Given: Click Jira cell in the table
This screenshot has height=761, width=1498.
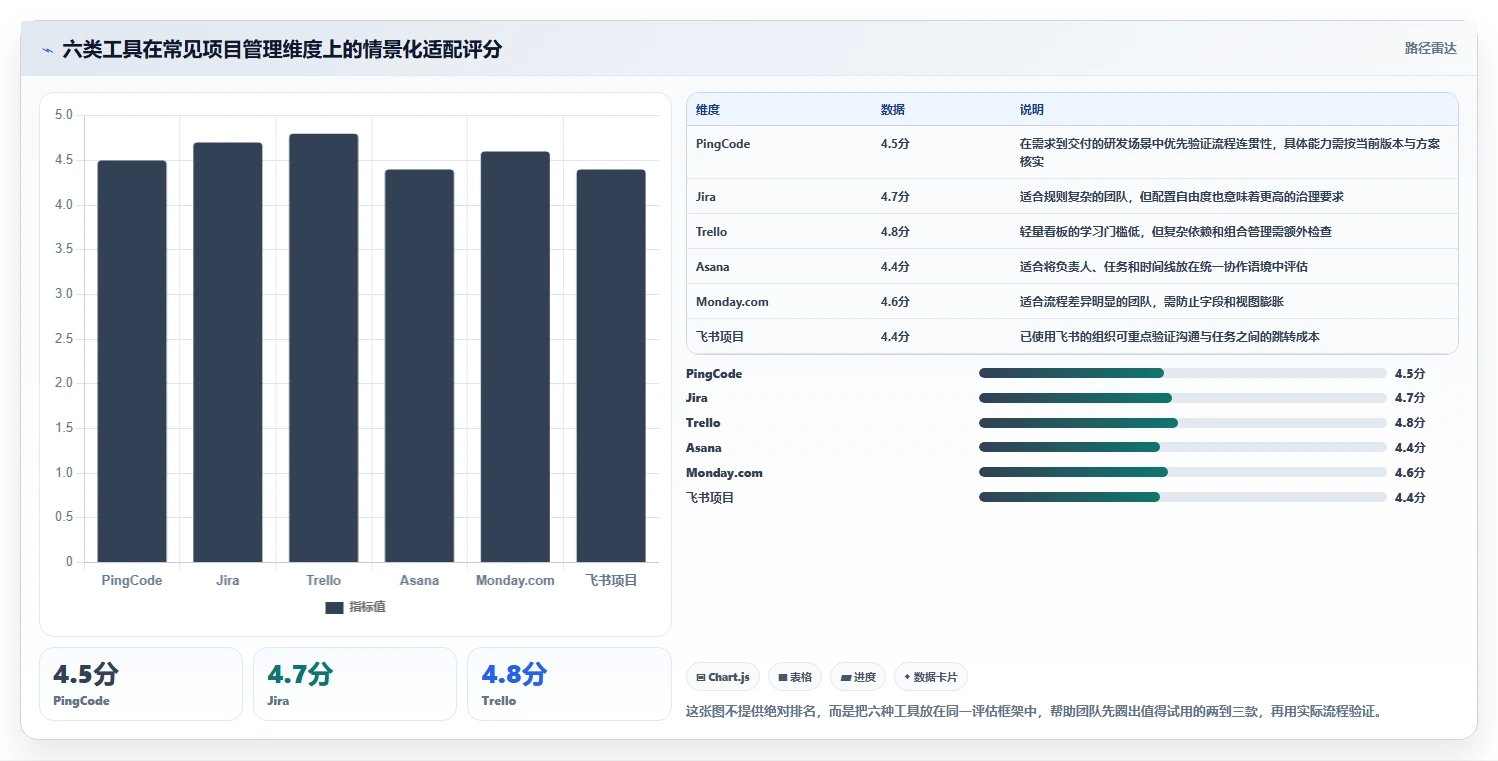Looking at the screenshot, I should click(x=706, y=197).
